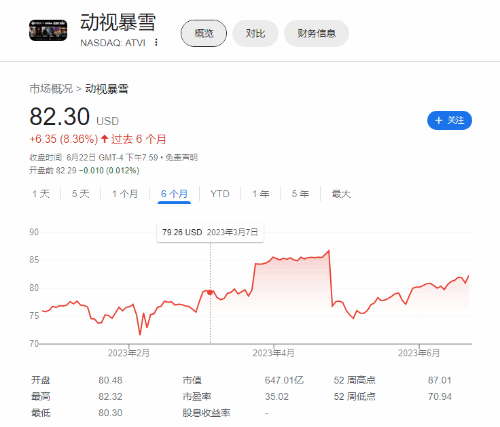Click the 开盘前 82.29 pre-market text
The height and width of the screenshot is (427, 500).
click(x=53, y=171)
